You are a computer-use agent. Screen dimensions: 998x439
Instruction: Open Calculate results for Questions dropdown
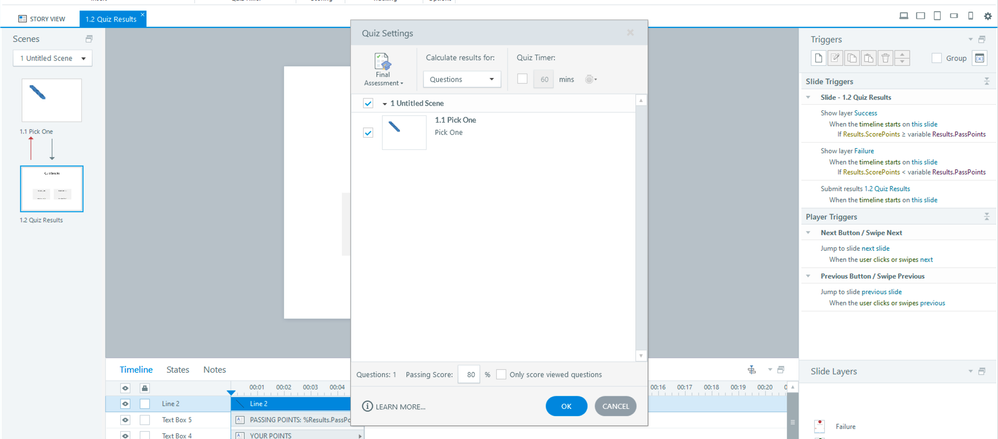coord(462,80)
